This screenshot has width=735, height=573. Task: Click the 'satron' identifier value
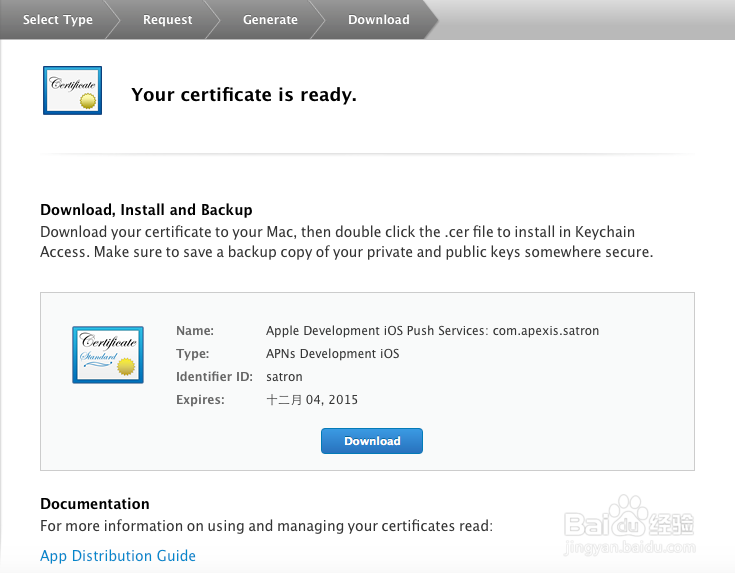284,377
